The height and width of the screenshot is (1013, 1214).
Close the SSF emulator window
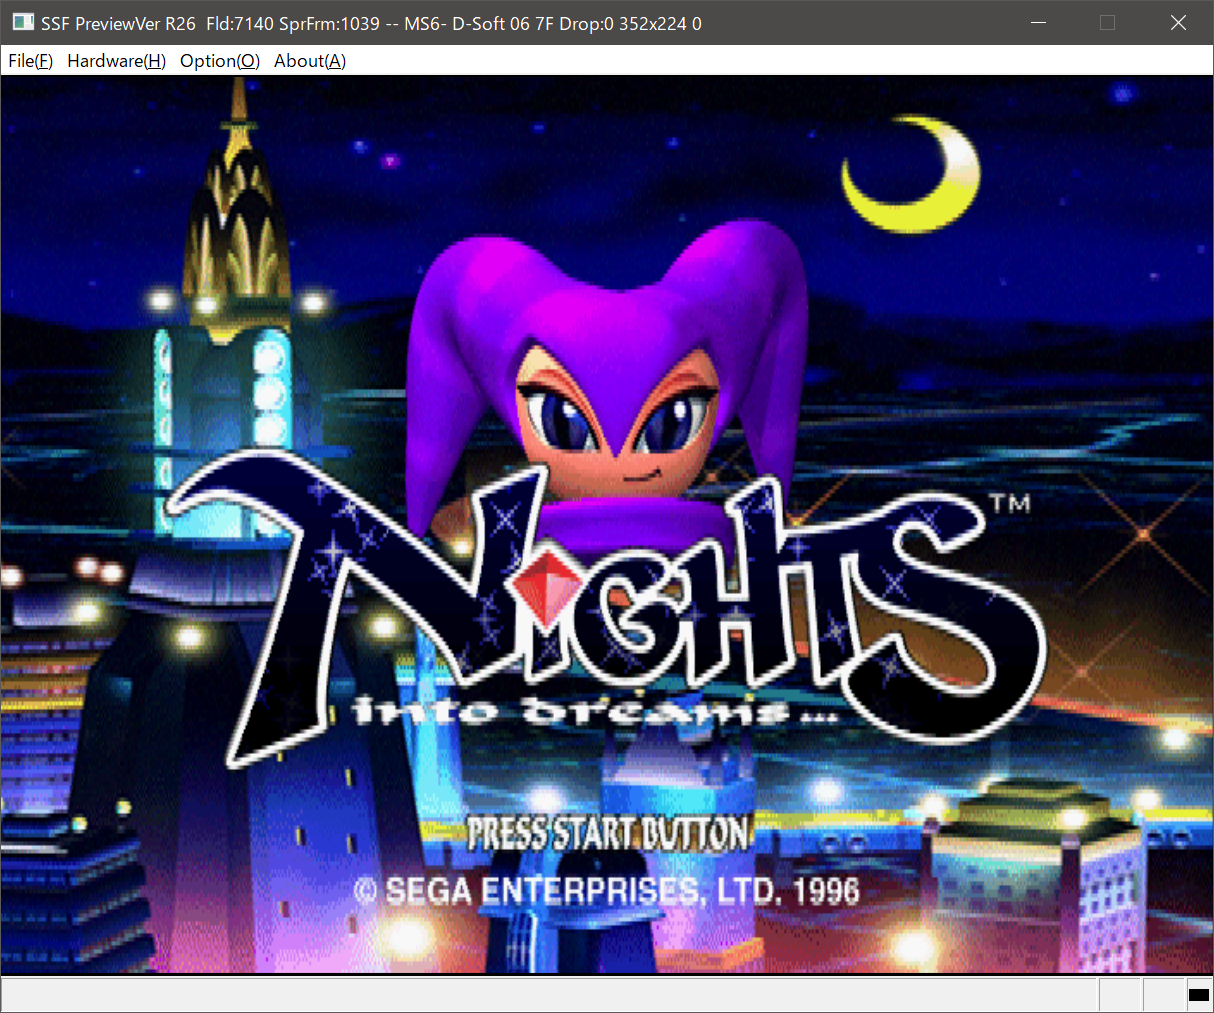1178,23
